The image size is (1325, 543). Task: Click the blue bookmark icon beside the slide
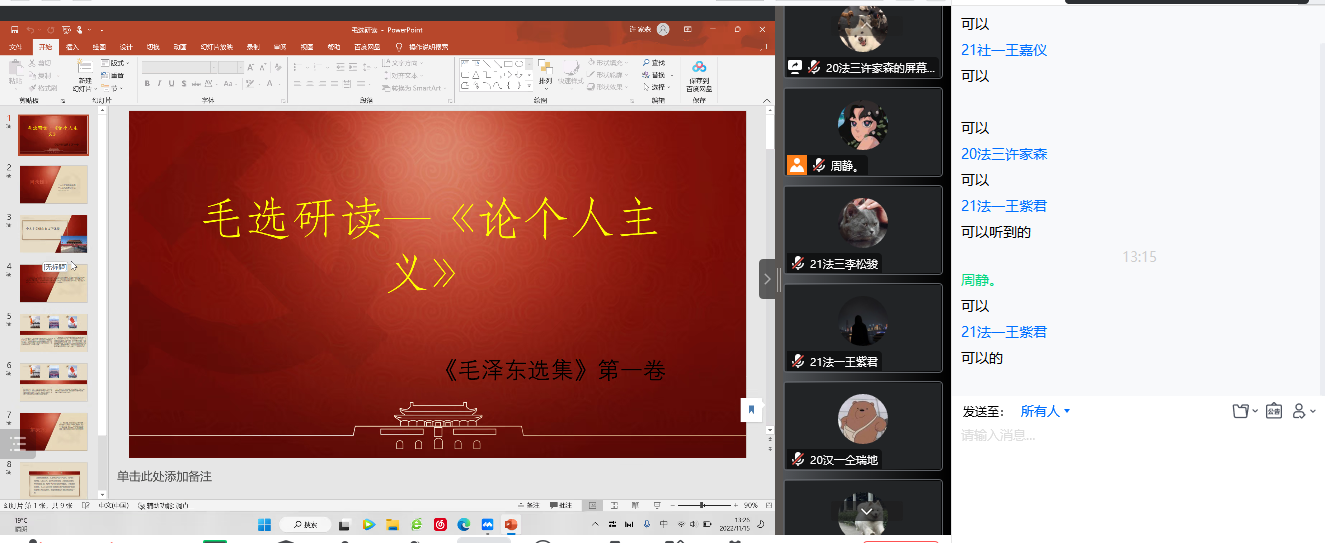(751, 409)
